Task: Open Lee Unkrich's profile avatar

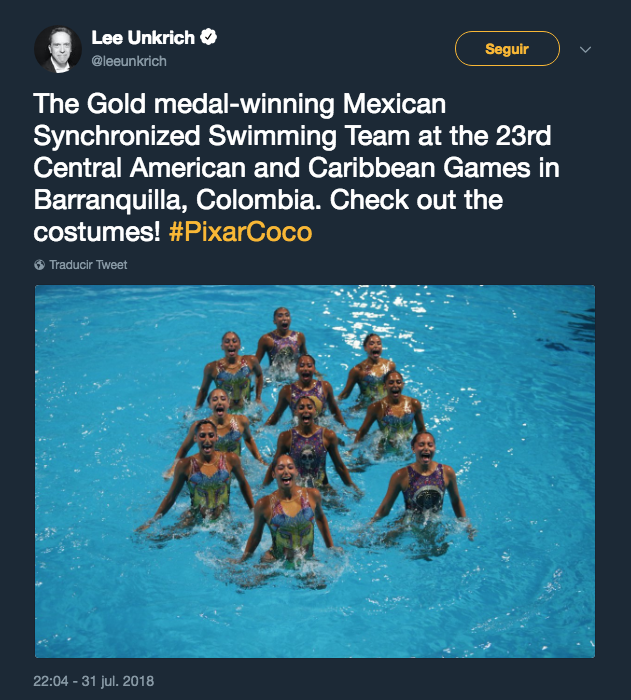Action: tap(58, 49)
